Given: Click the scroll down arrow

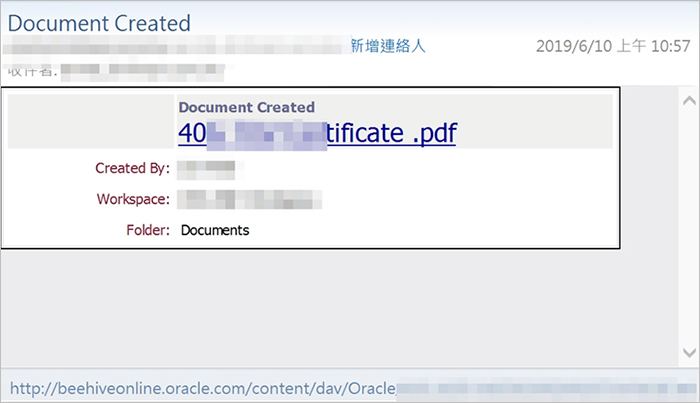Looking at the screenshot, I should pyautogui.click(x=688, y=353).
